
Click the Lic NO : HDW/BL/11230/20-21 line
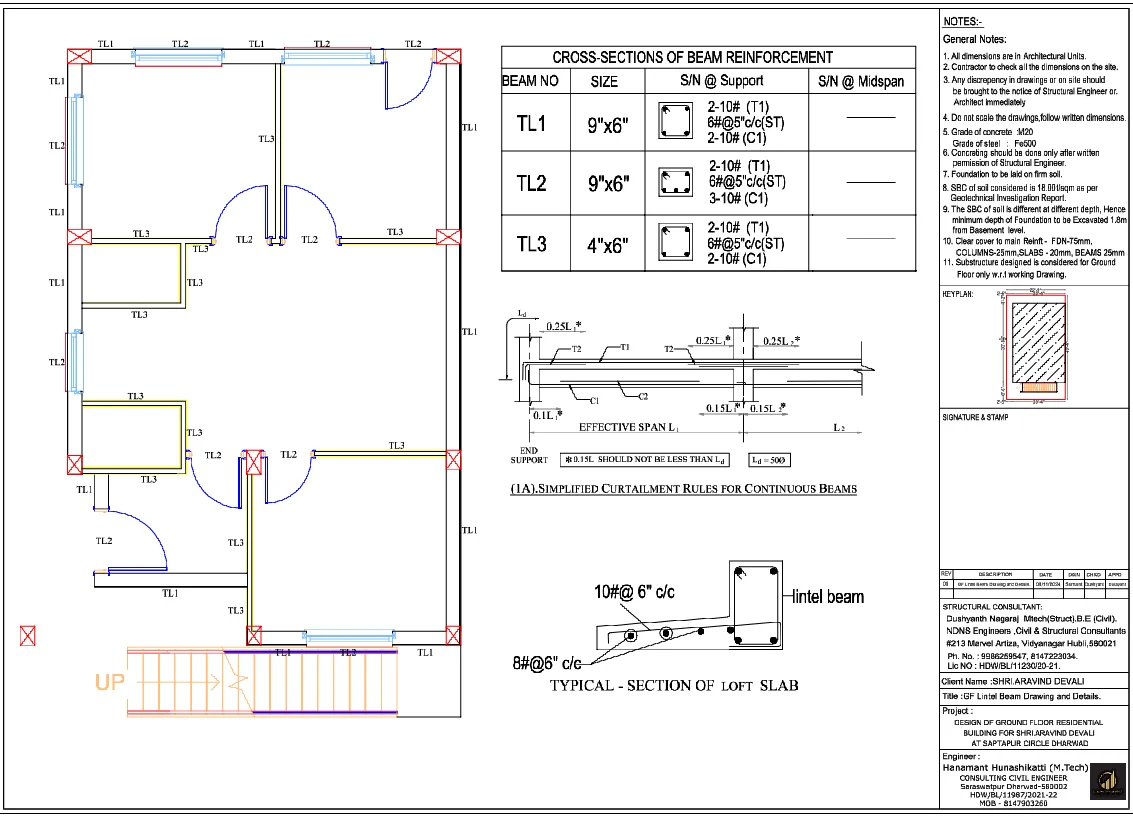1004,666
